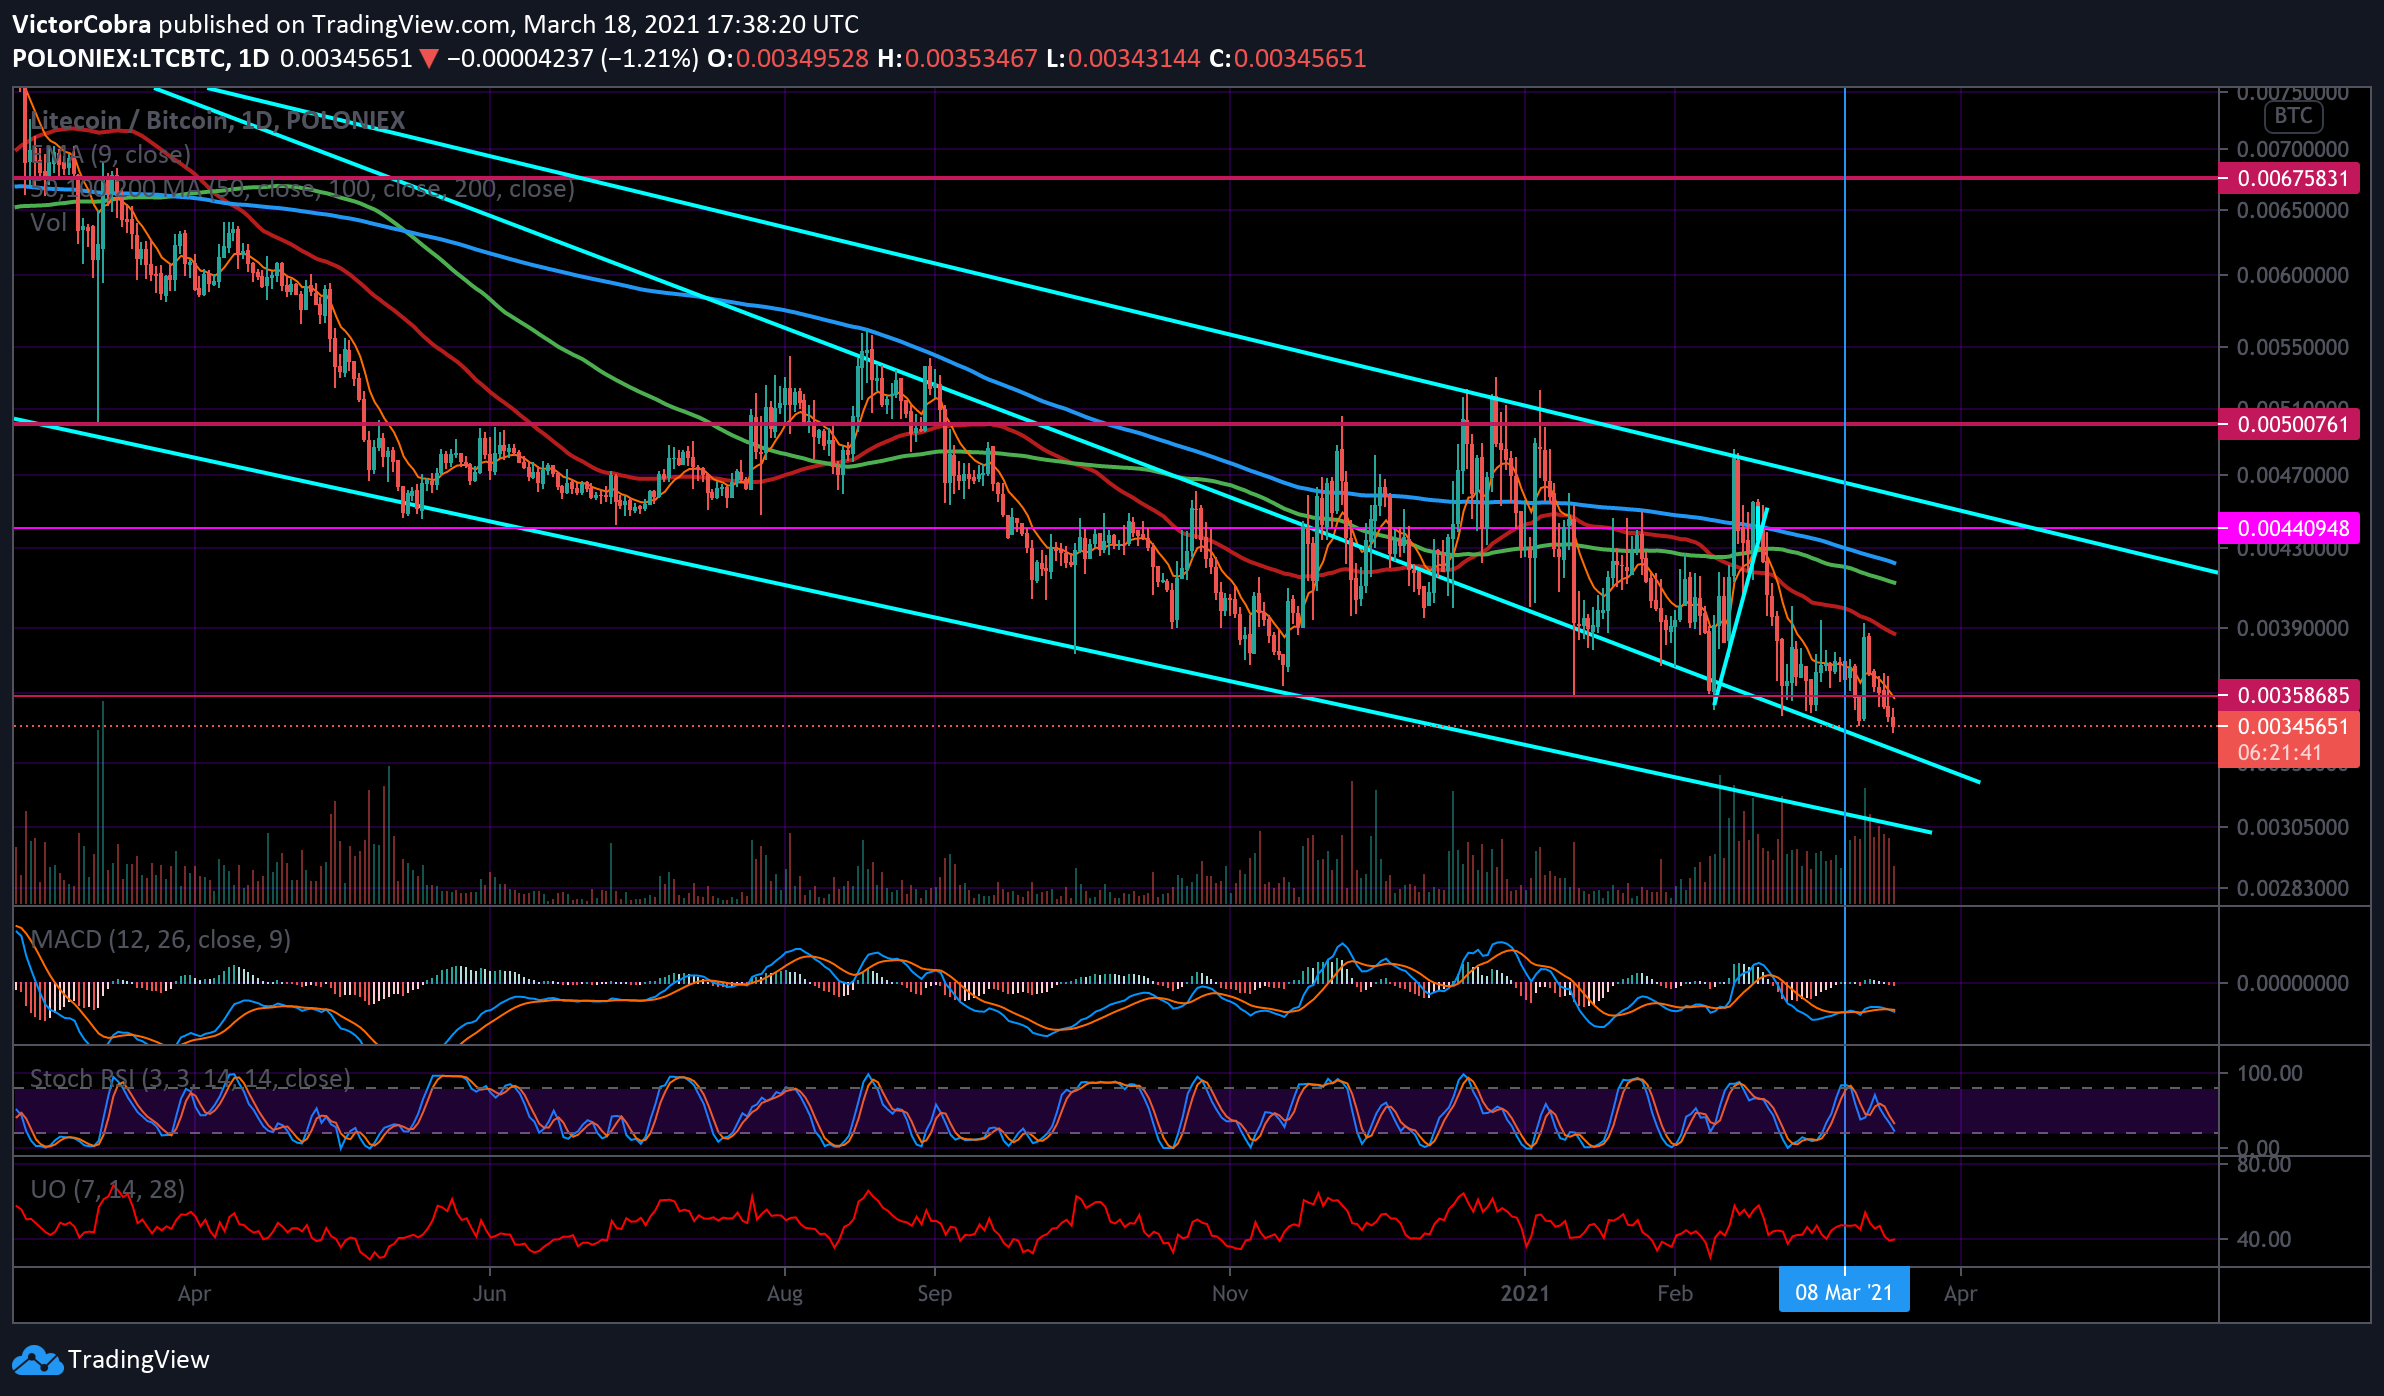Image resolution: width=2384 pixels, height=1396 pixels.
Task: Click the Apr label at left of time axis
Action: 194,1293
